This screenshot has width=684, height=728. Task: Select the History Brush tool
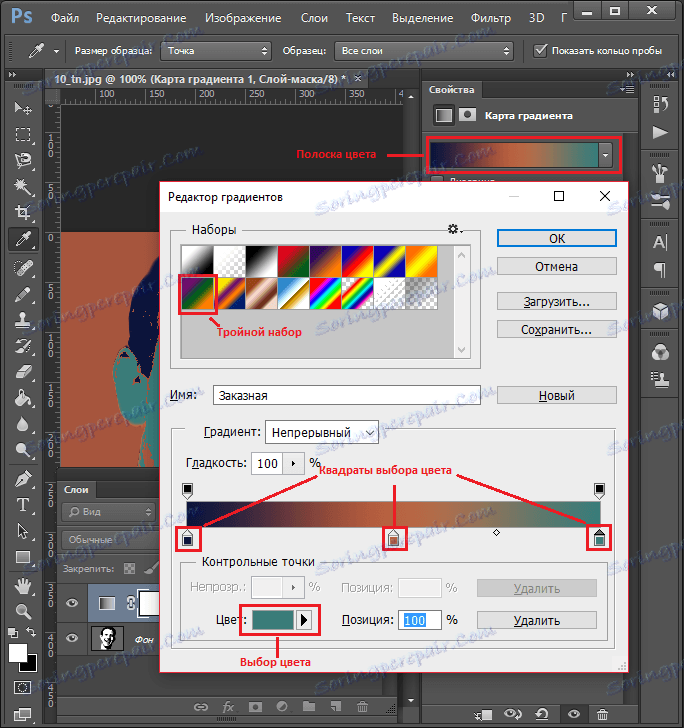click(23, 346)
